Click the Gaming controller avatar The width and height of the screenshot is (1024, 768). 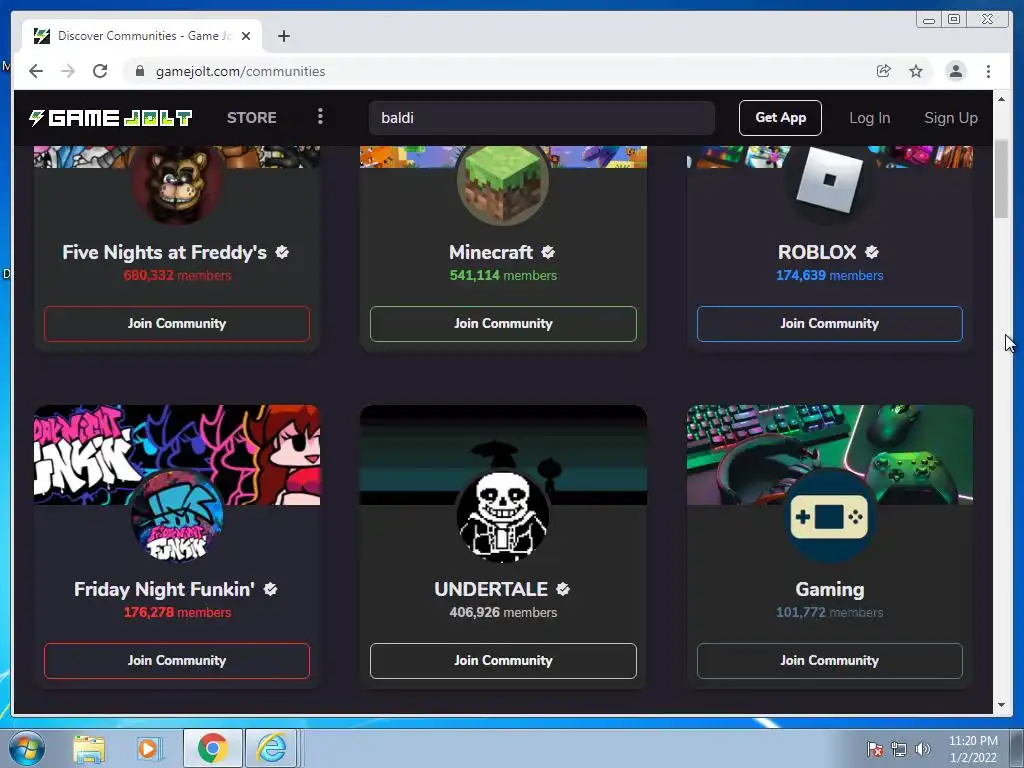tap(829, 517)
